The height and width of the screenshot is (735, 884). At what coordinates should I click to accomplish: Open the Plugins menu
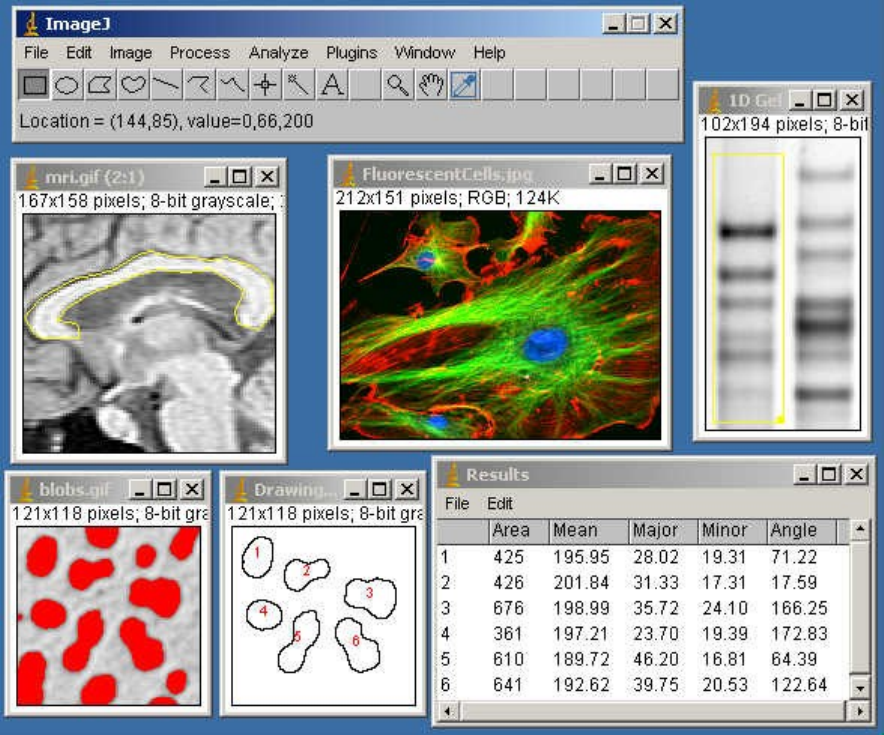[x=351, y=53]
